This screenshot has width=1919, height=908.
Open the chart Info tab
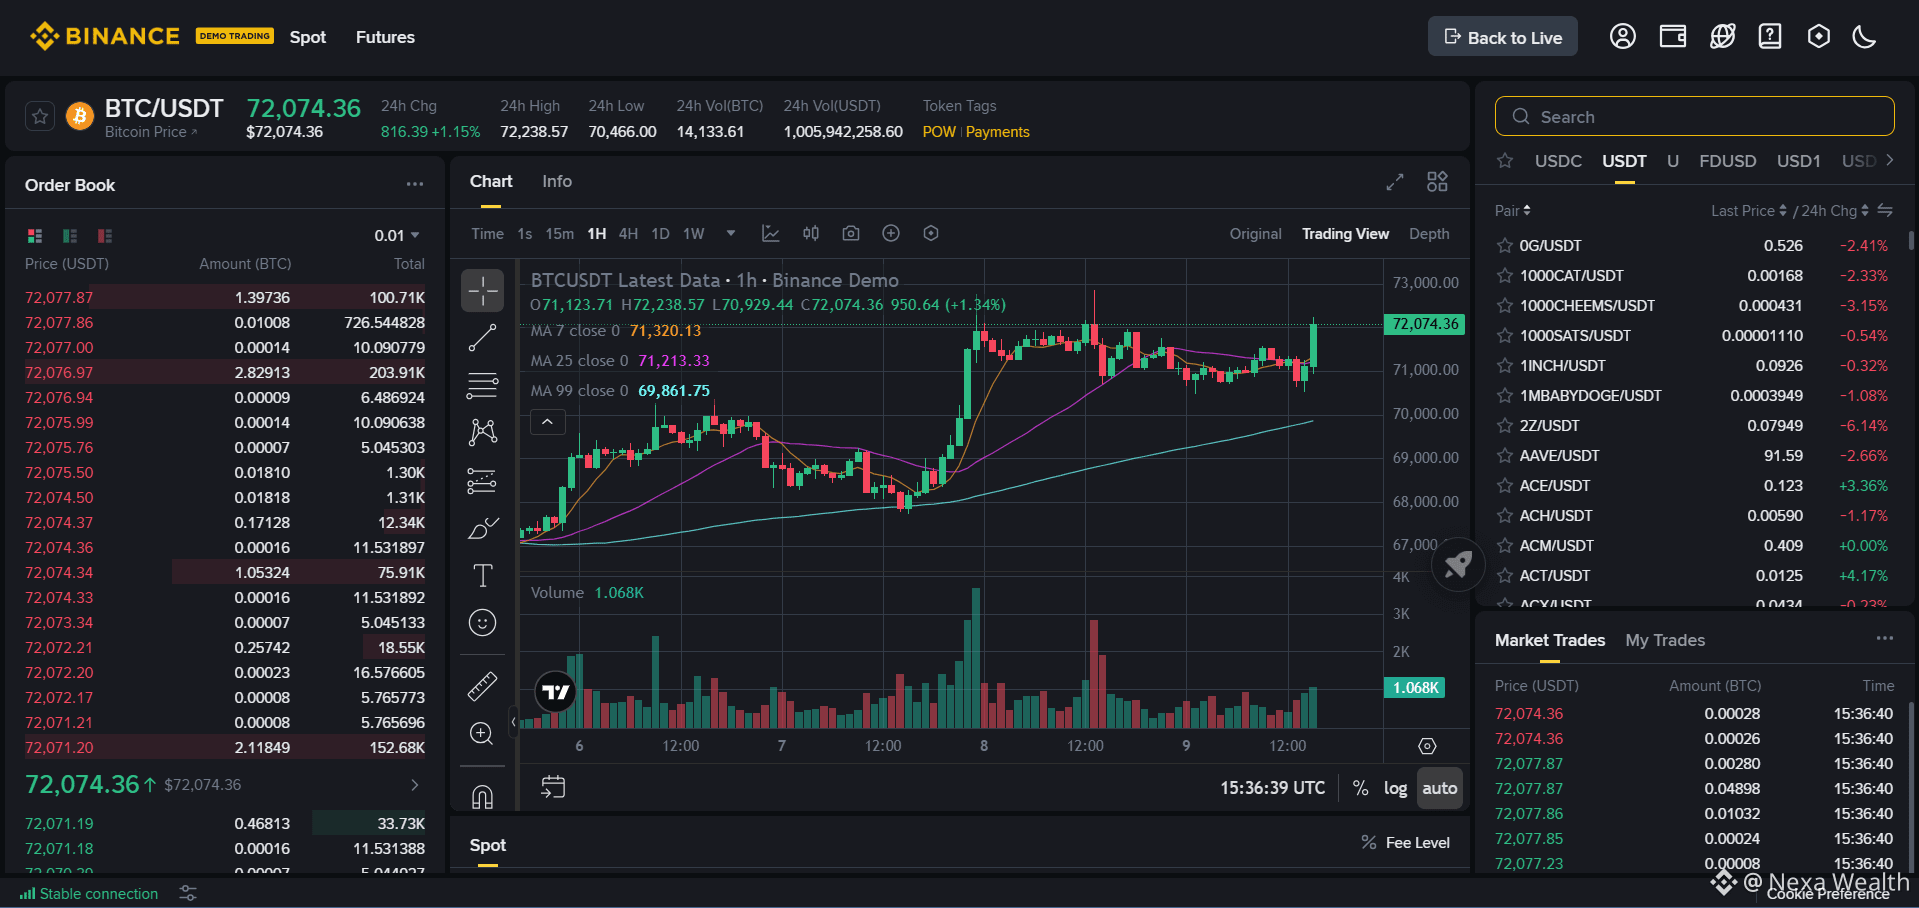[557, 181]
